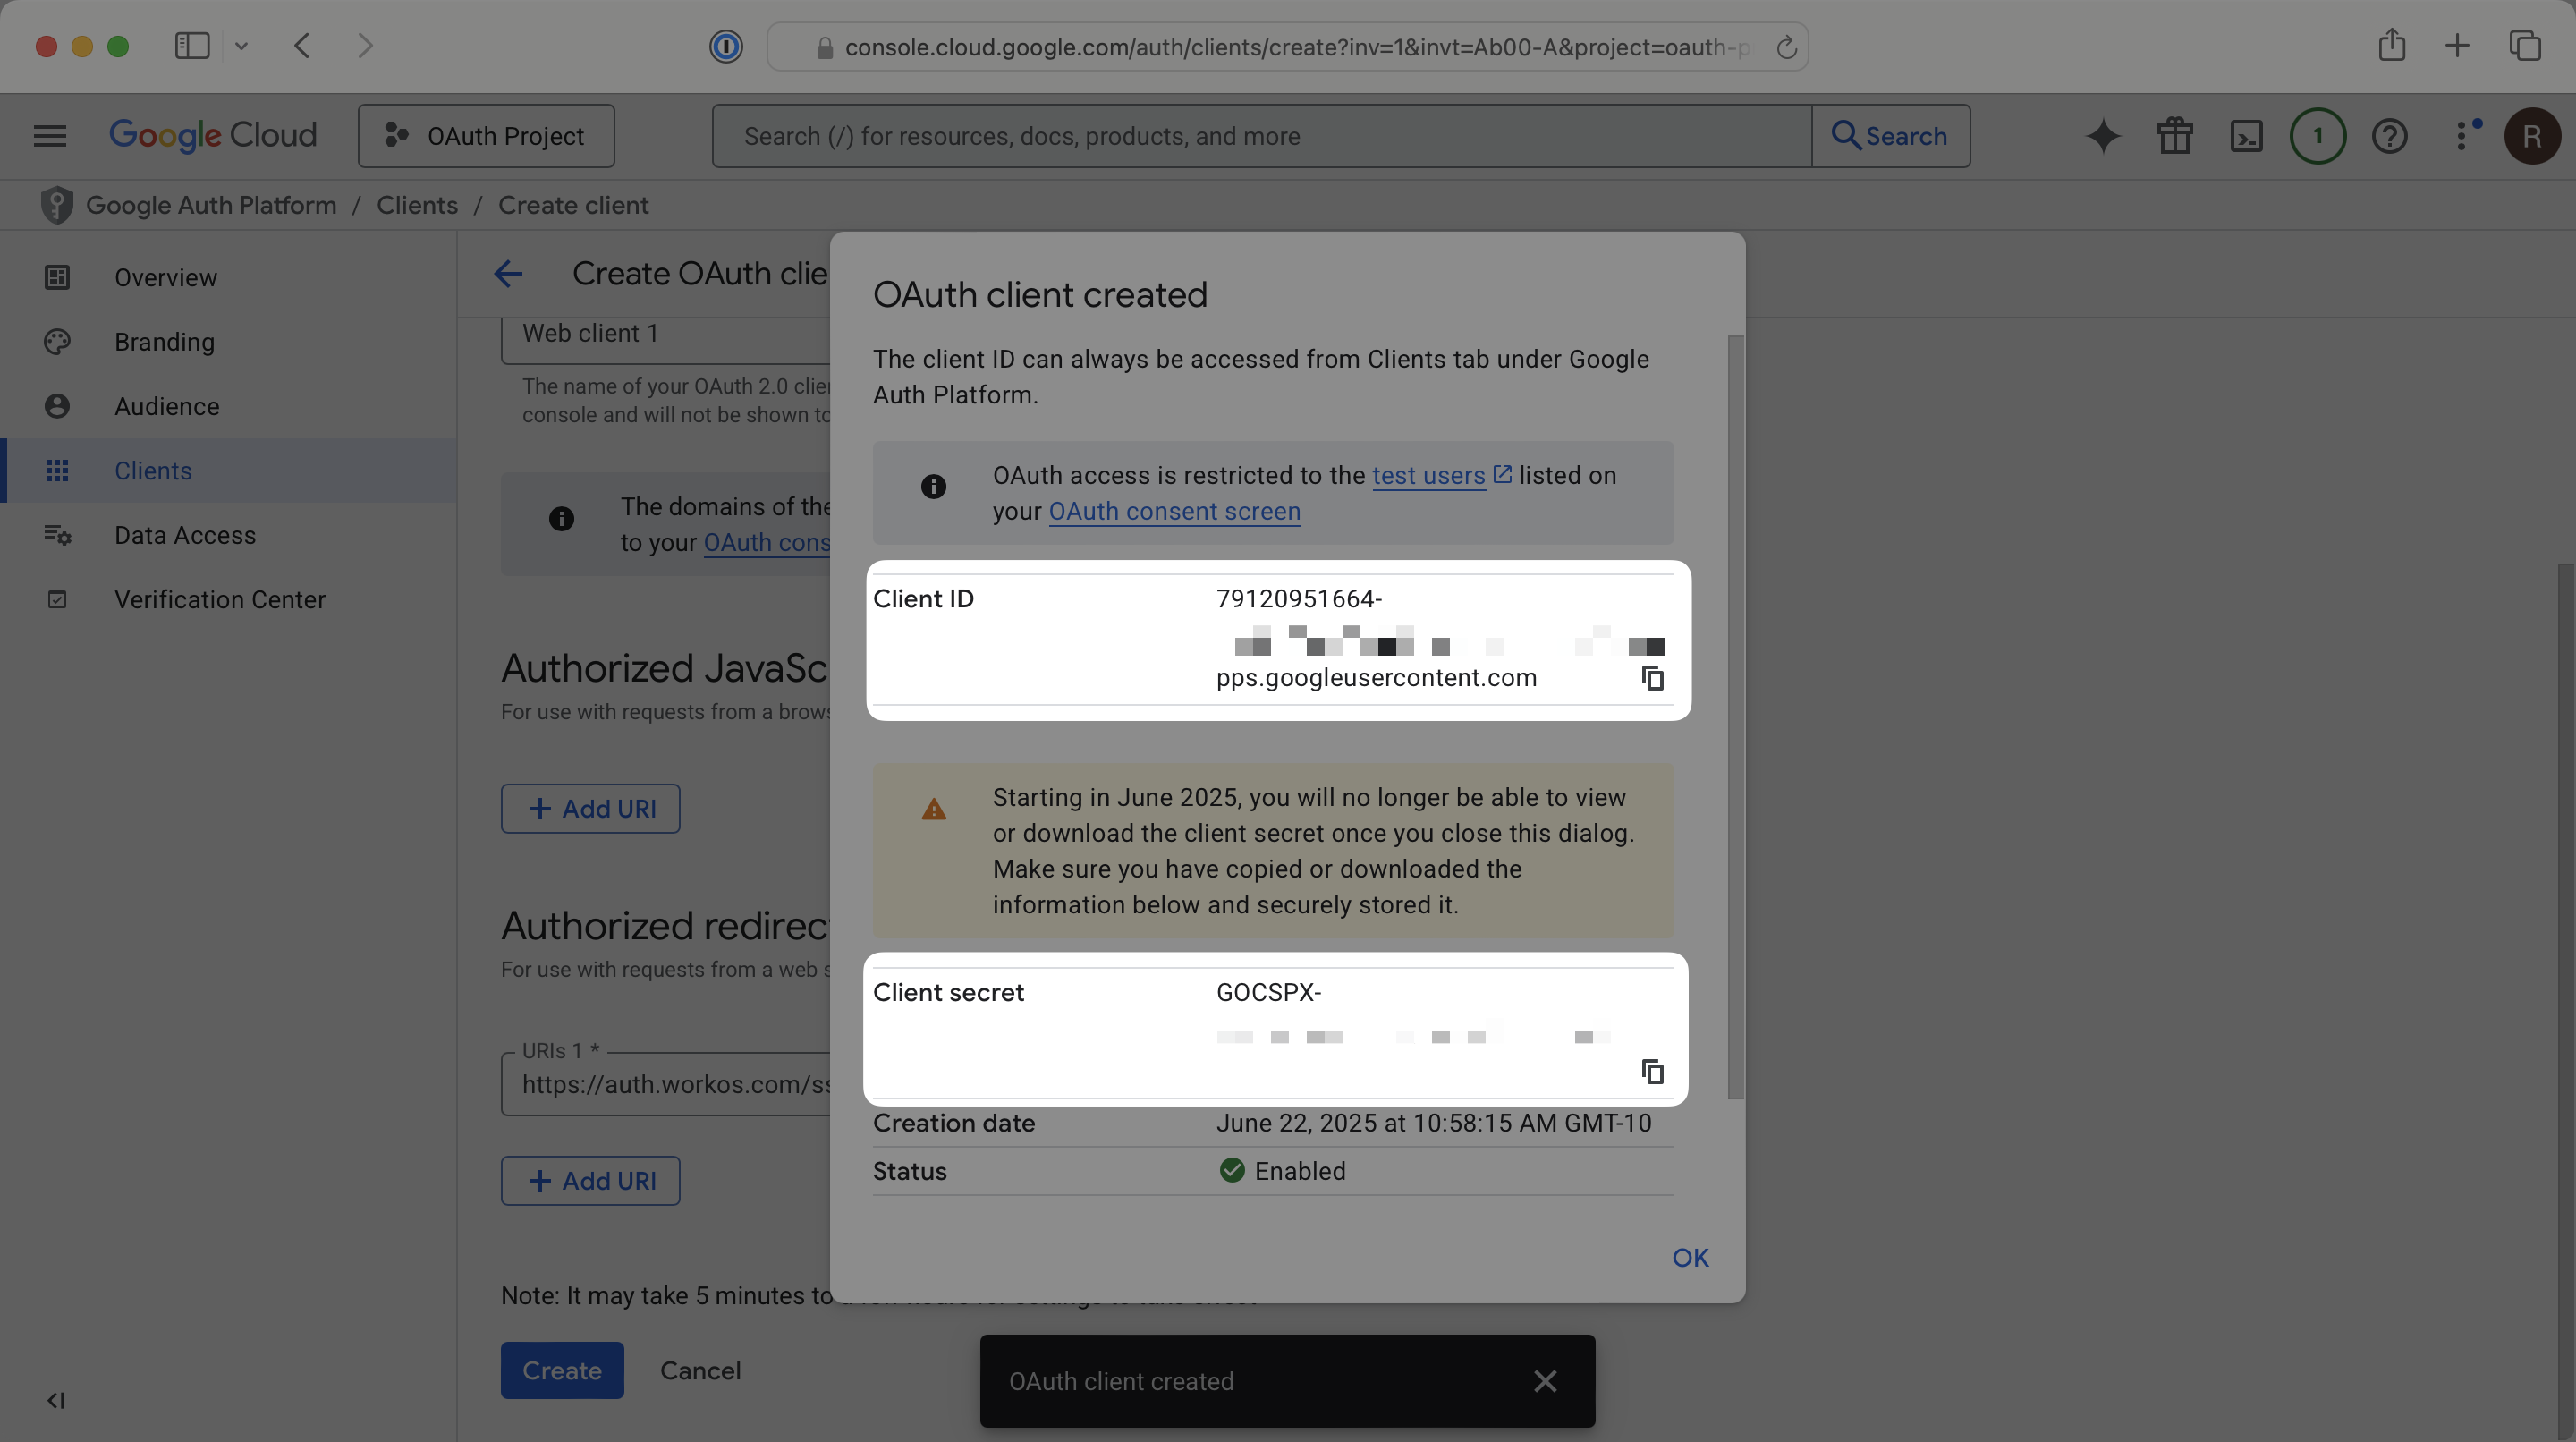Click the Safari share button

[x=2393, y=45]
